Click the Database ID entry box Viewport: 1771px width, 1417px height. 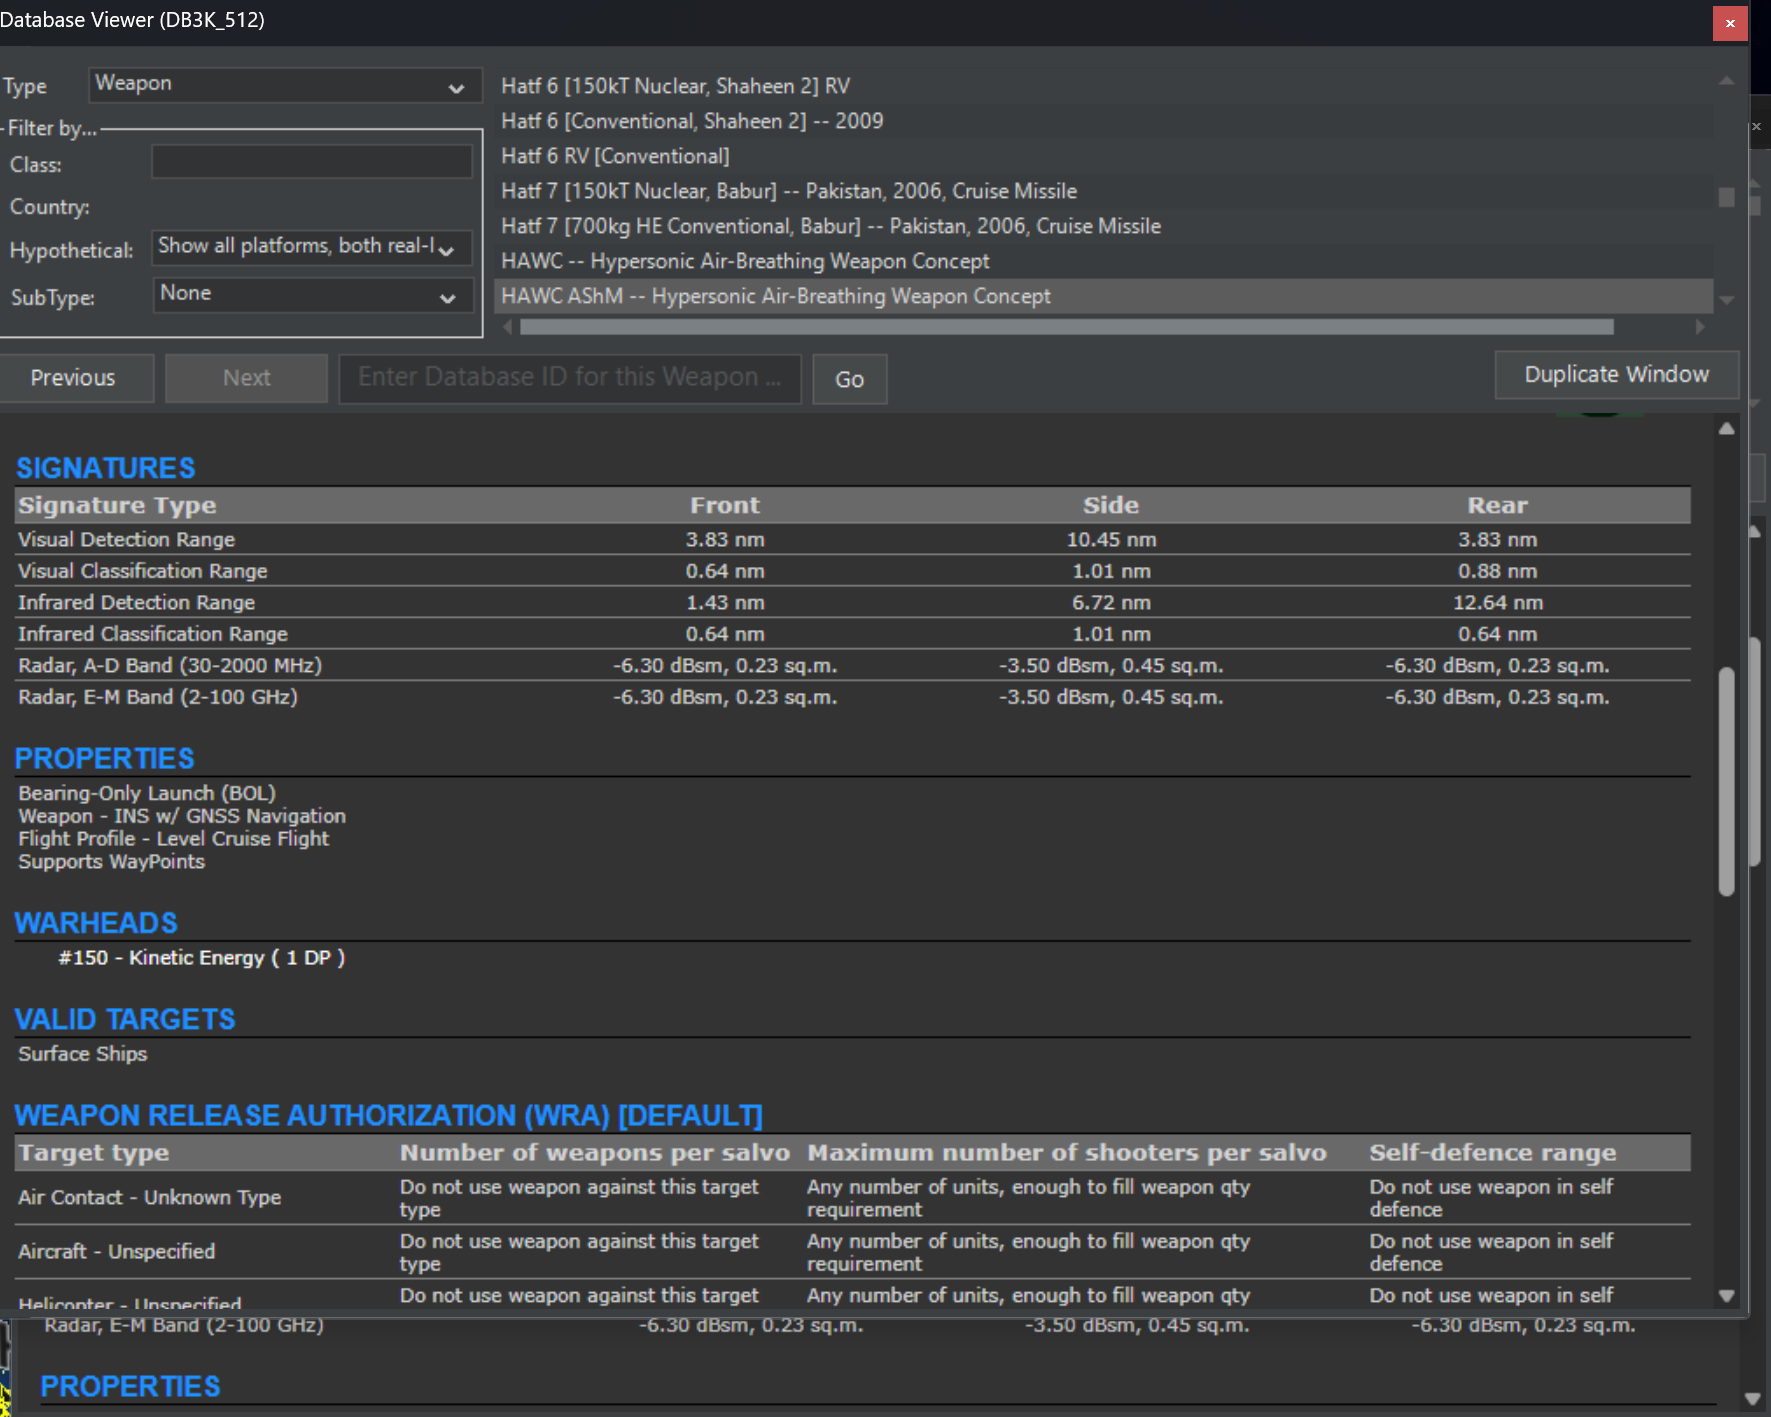[569, 378]
